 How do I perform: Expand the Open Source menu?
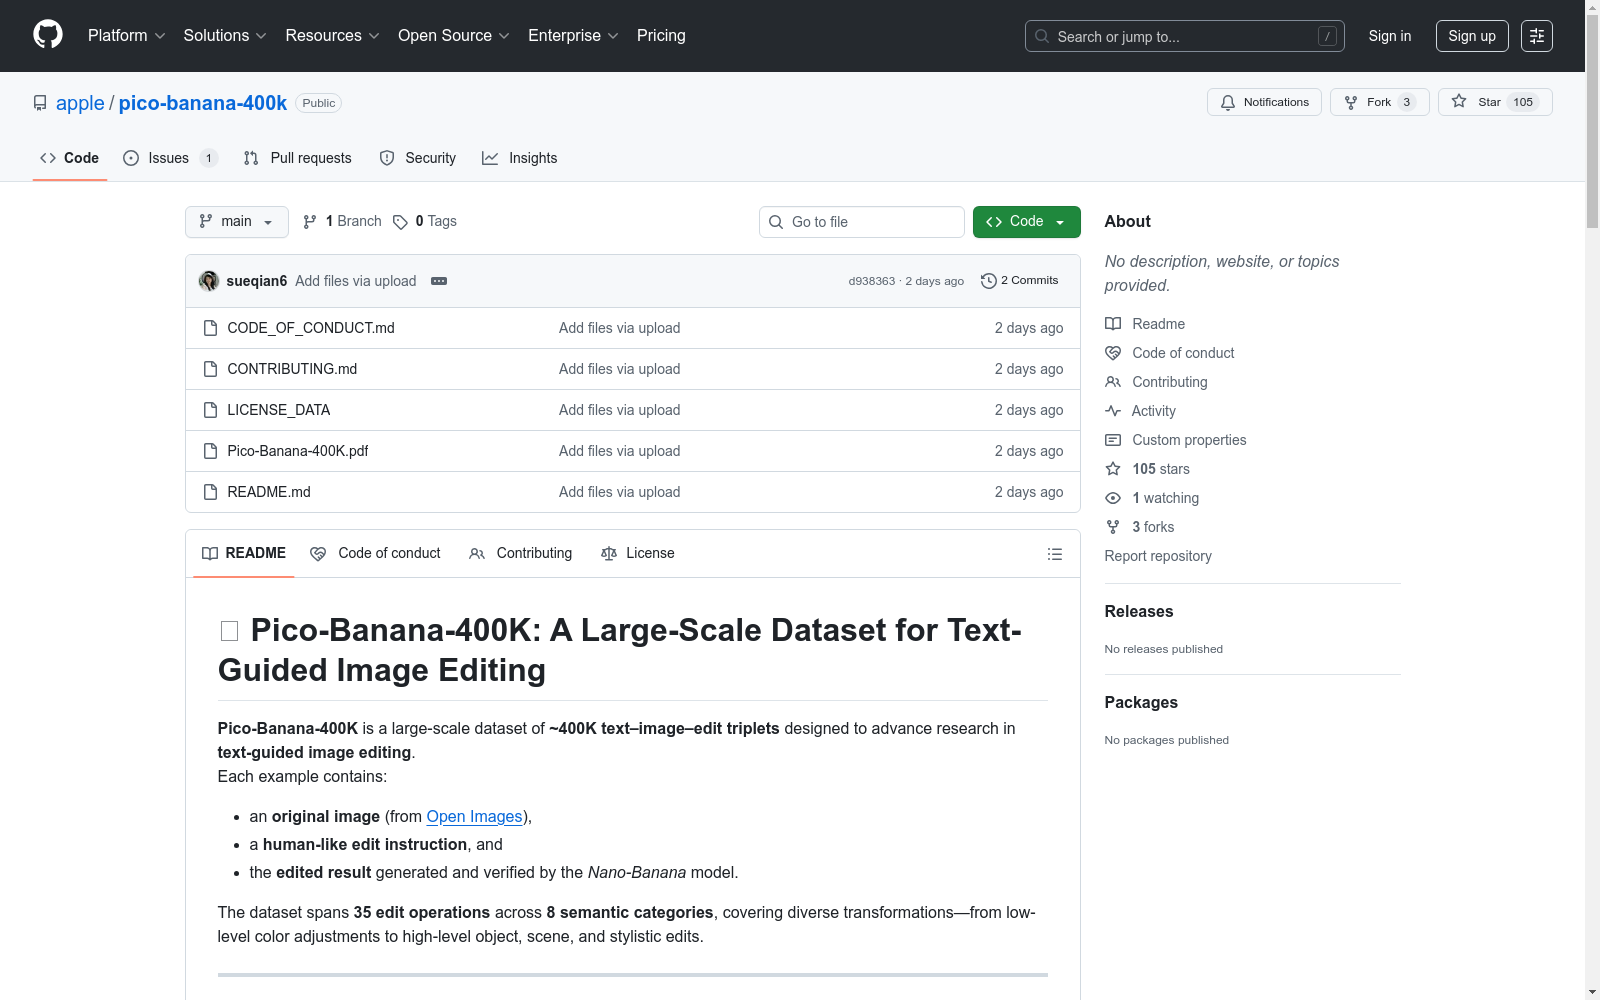(x=454, y=35)
